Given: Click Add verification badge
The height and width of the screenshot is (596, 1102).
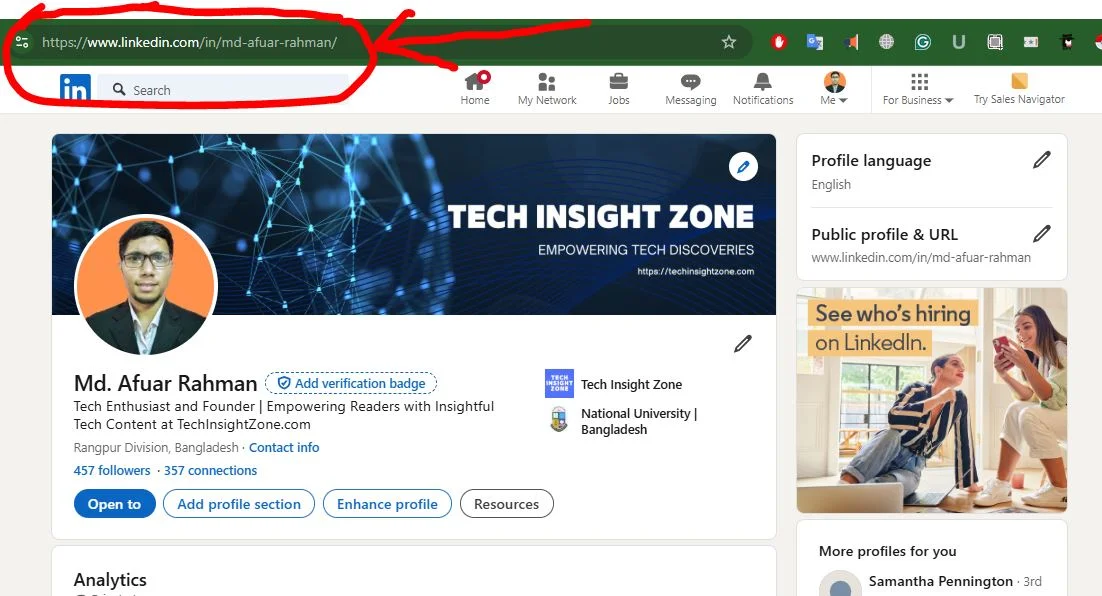Looking at the screenshot, I should click(351, 383).
